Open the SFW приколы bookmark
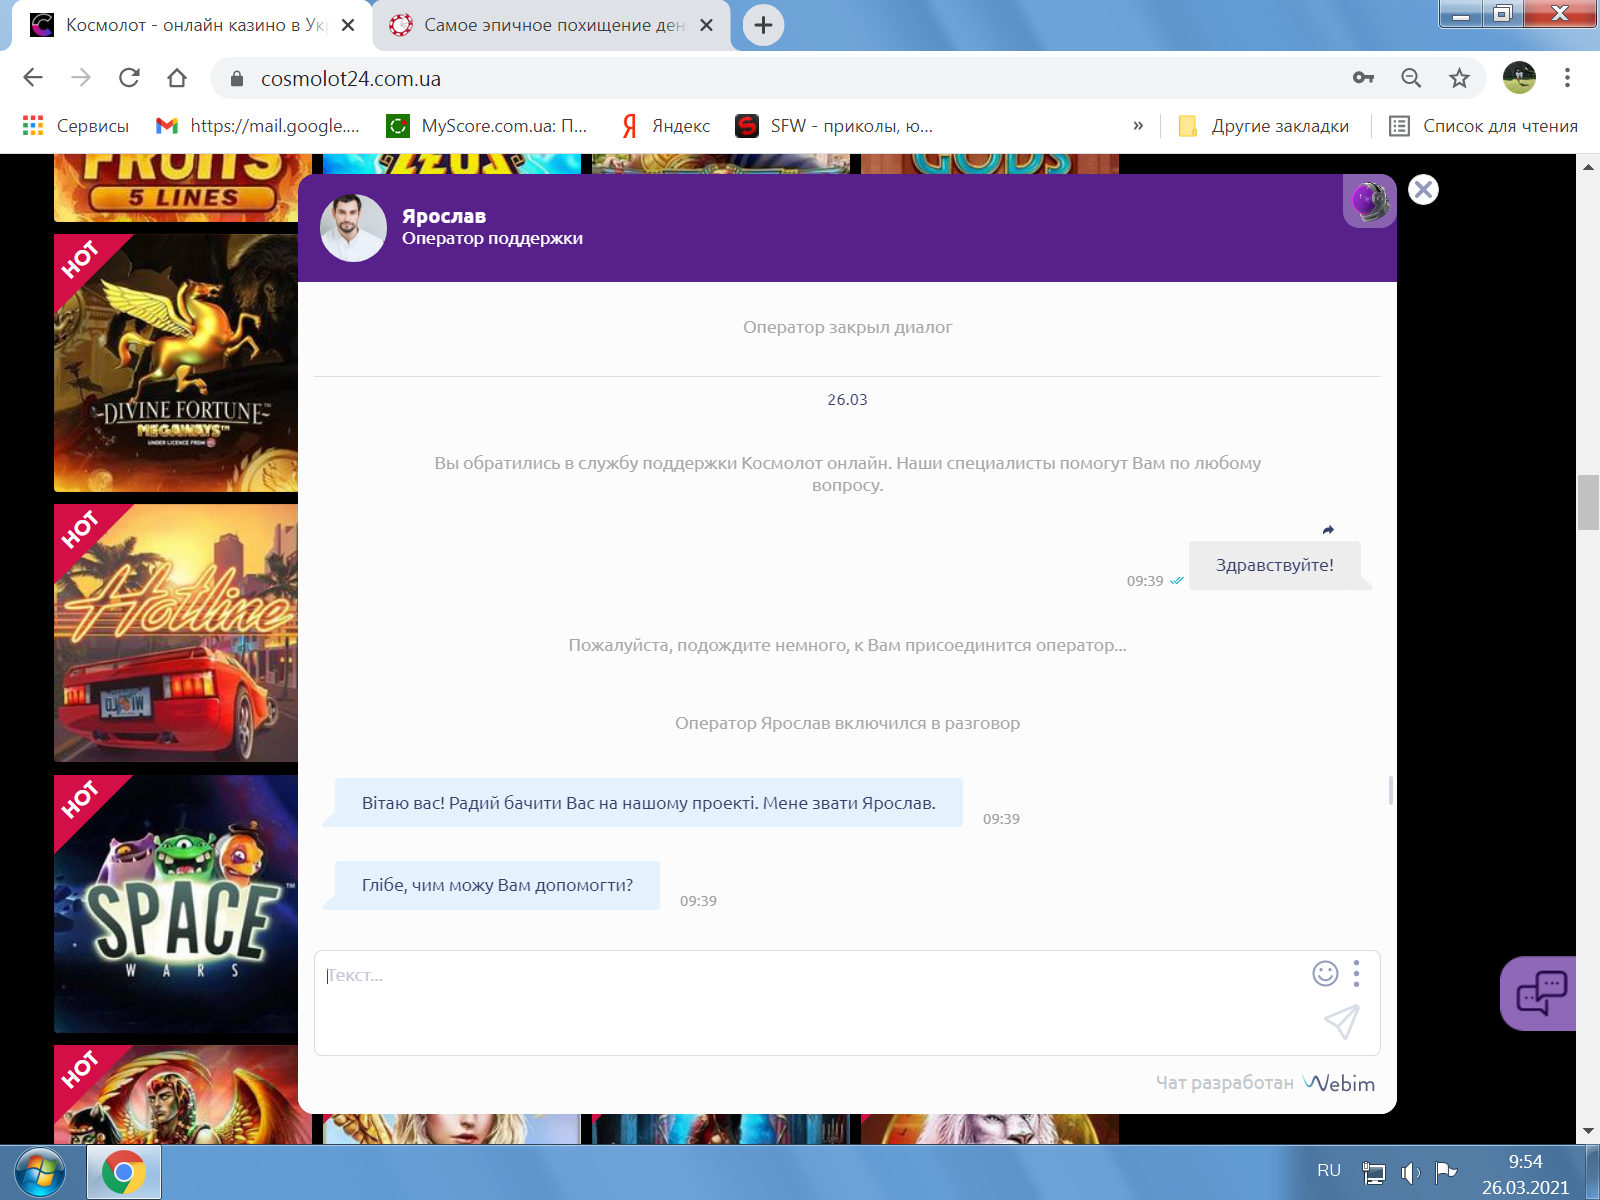The width and height of the screenshot is (1600, 1200). (834, 126)
